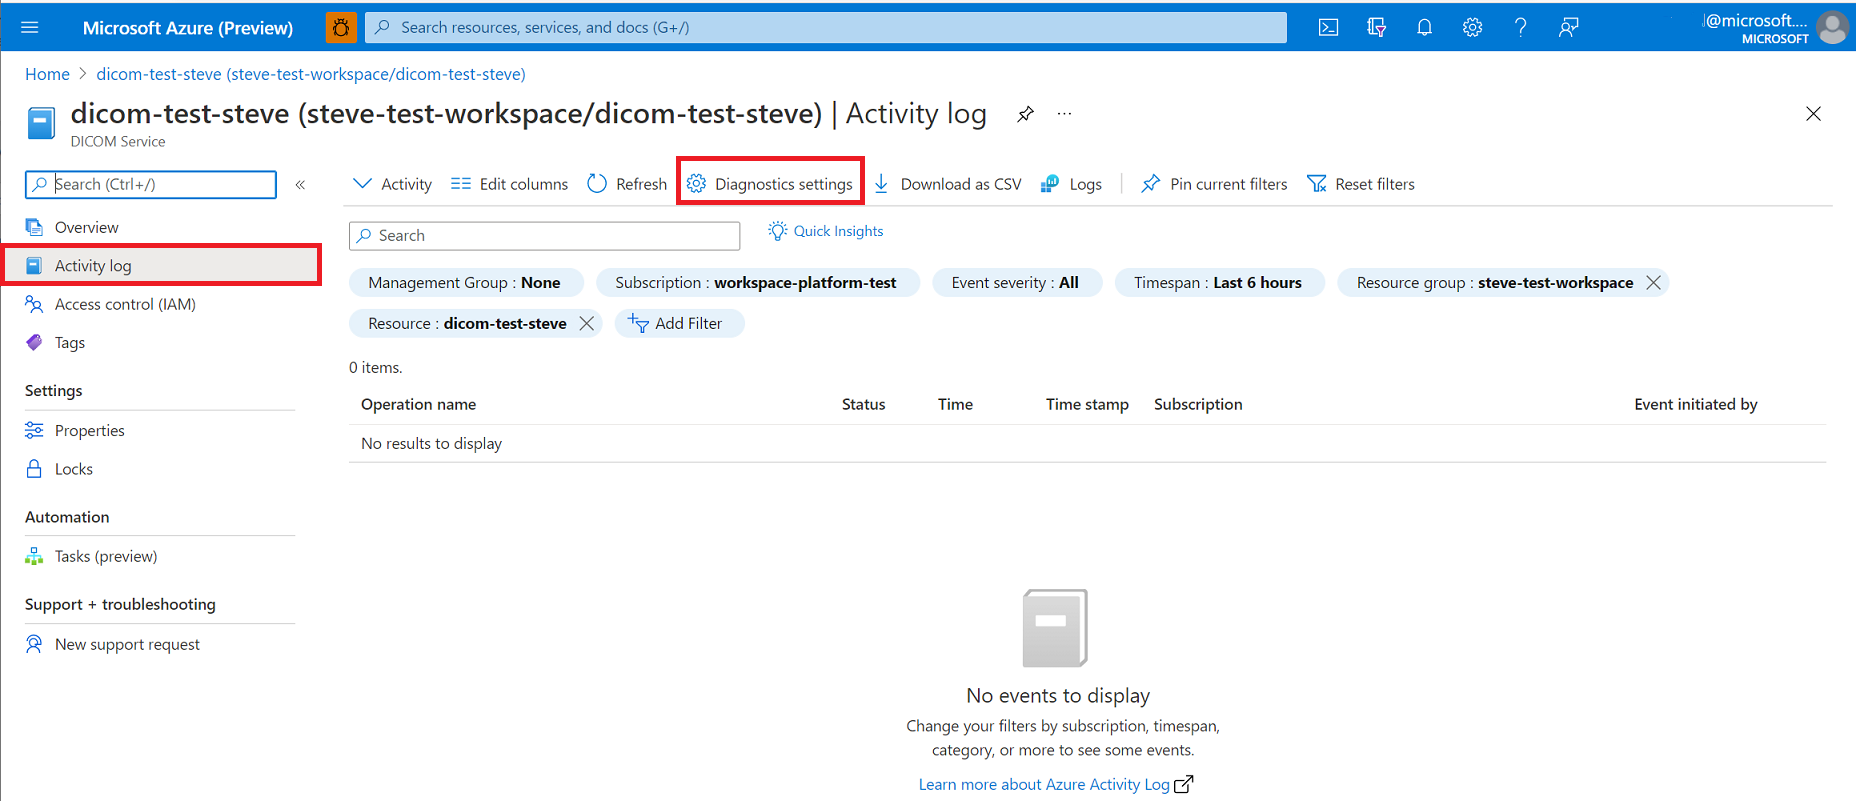The image size is (1856, 801).
Task: Open Quick Insights
Action: coord(826,231)
